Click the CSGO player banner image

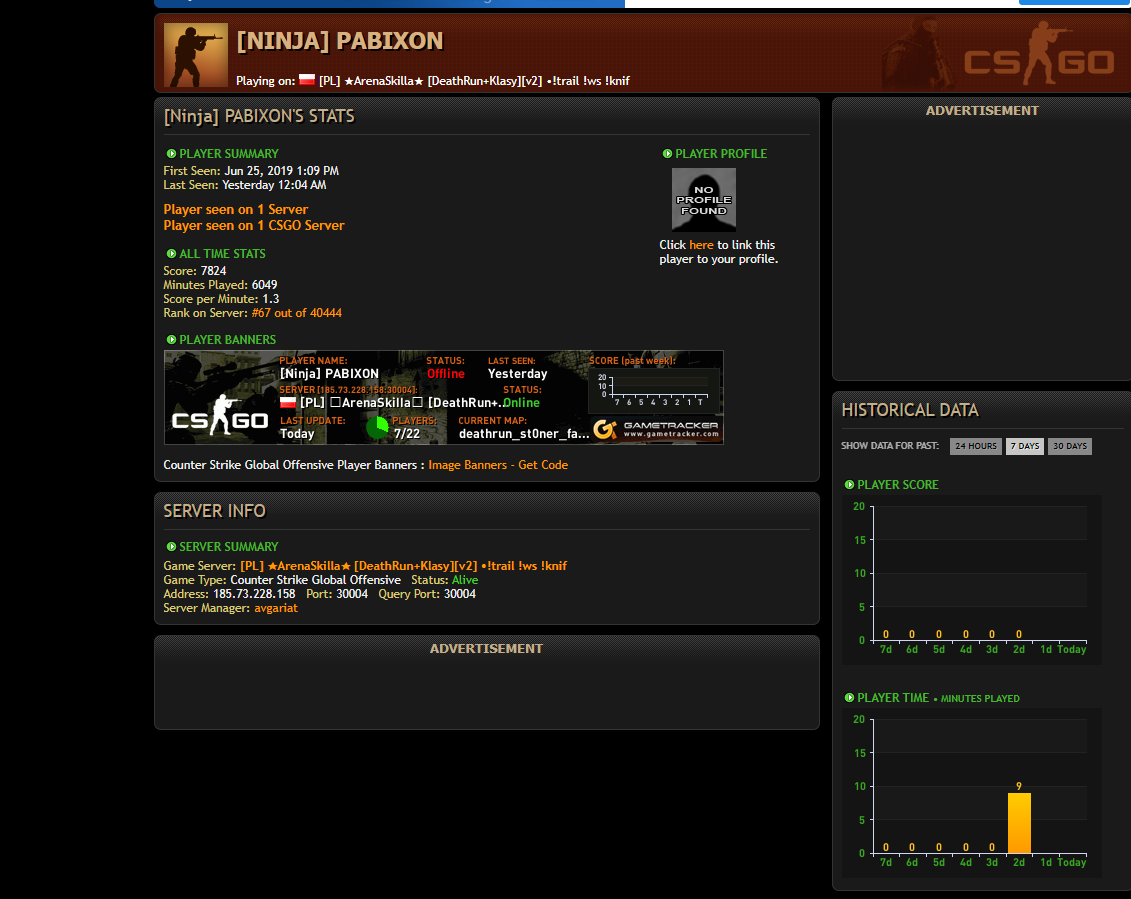444,398
